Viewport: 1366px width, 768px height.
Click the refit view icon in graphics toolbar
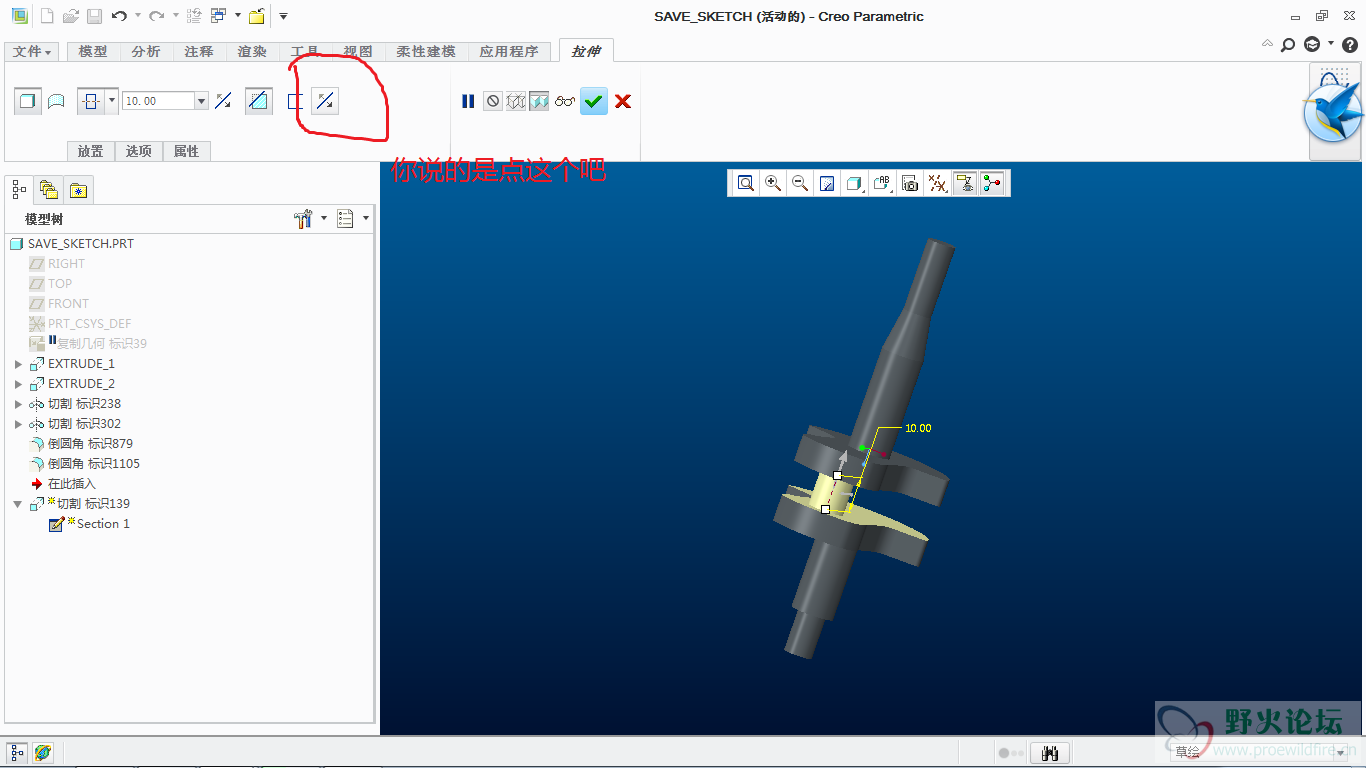[x=745, y=183]
